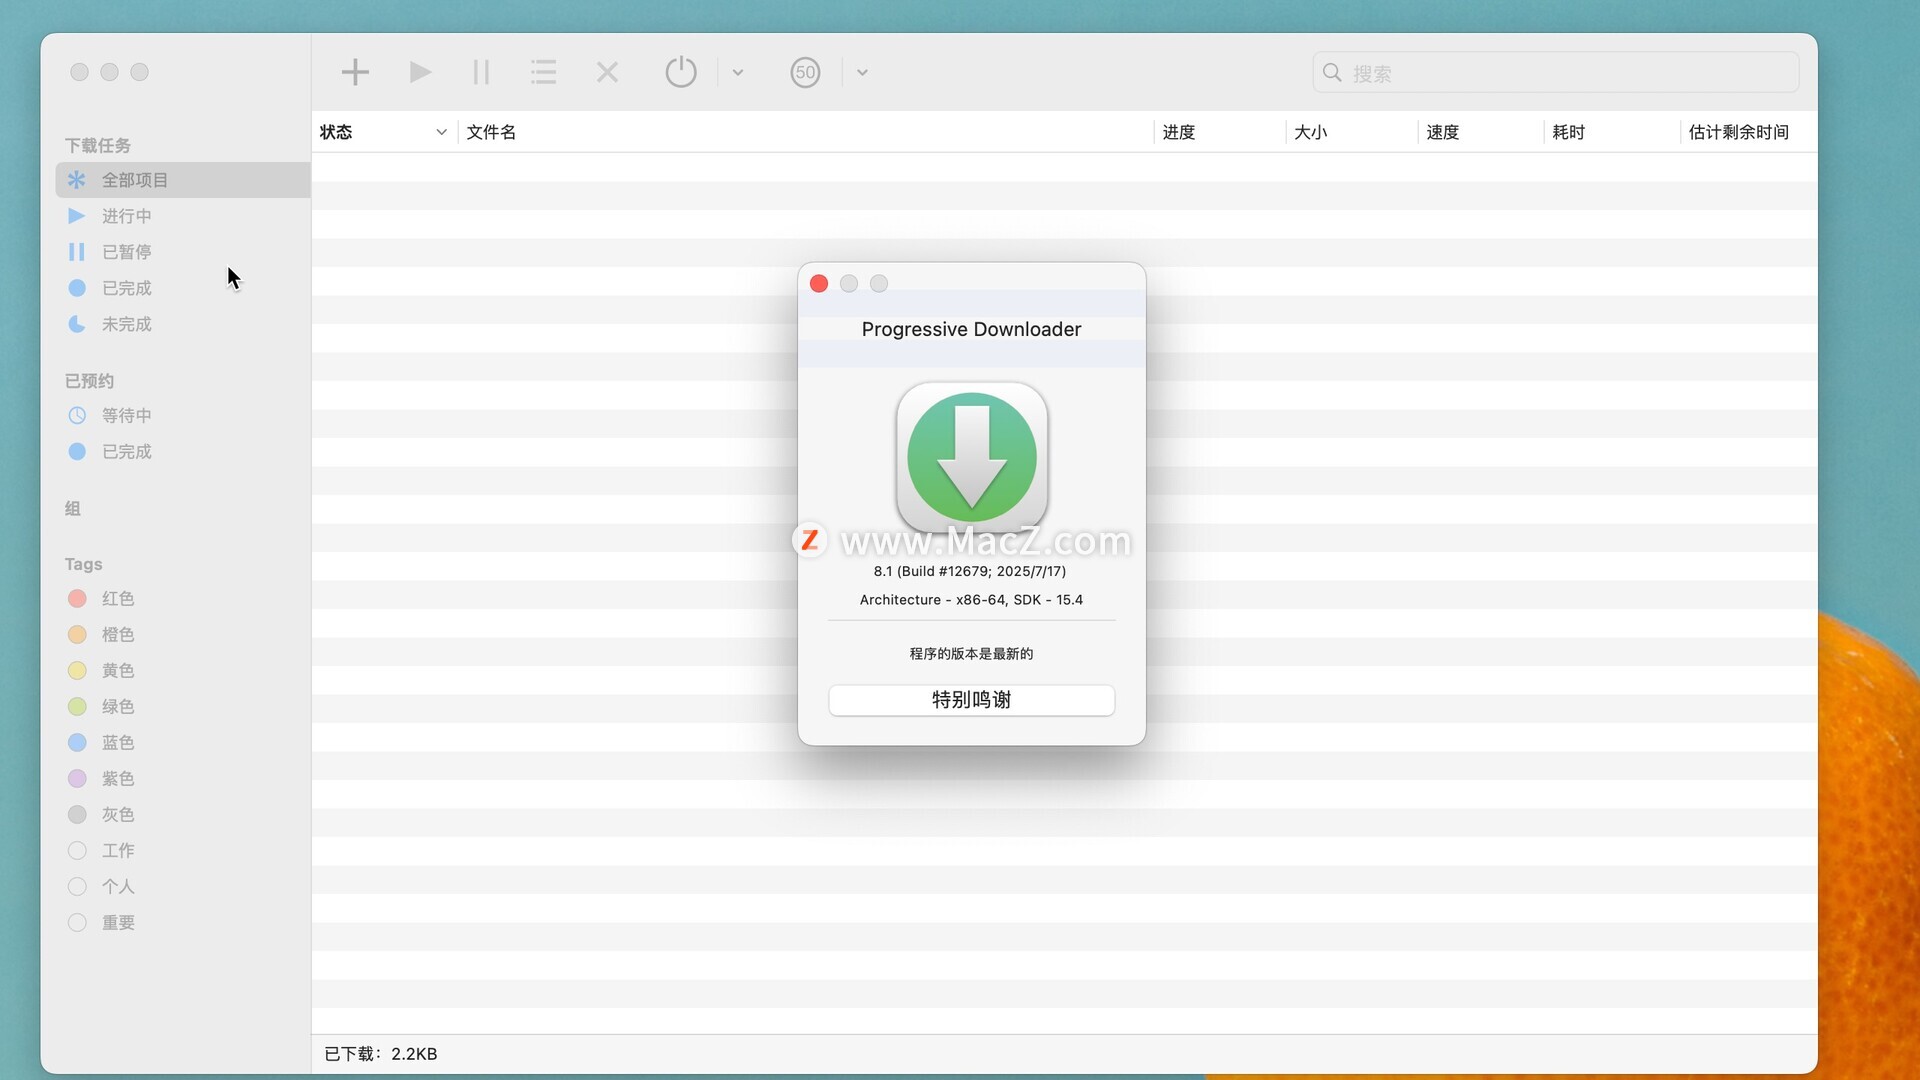Image resolution: width=1920 pixels, height=1080 pixels.
Task: Select the 工作 tag
Action: pyautogui.click(x=183, y=850)
